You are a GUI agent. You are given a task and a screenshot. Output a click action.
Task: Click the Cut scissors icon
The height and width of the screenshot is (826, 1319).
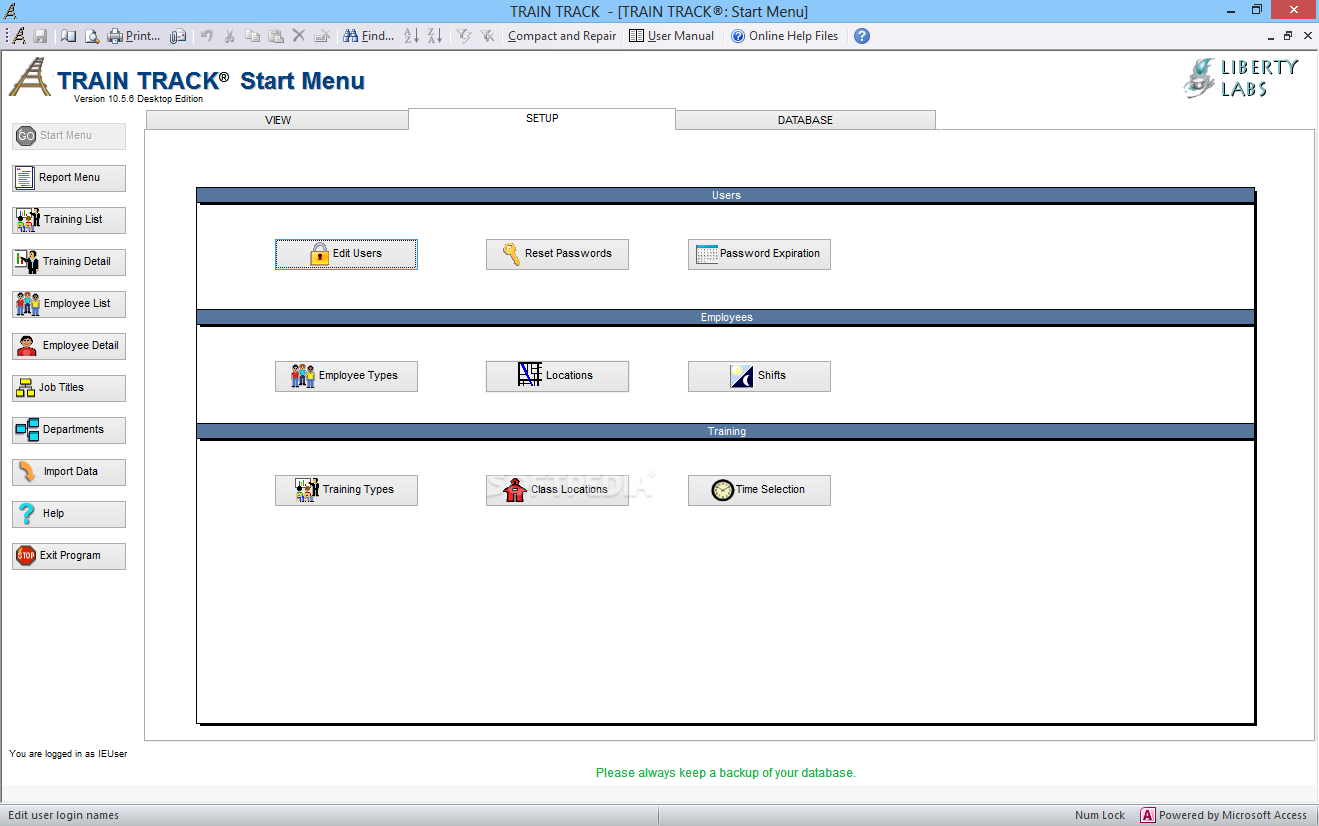(x=229, y=36)
